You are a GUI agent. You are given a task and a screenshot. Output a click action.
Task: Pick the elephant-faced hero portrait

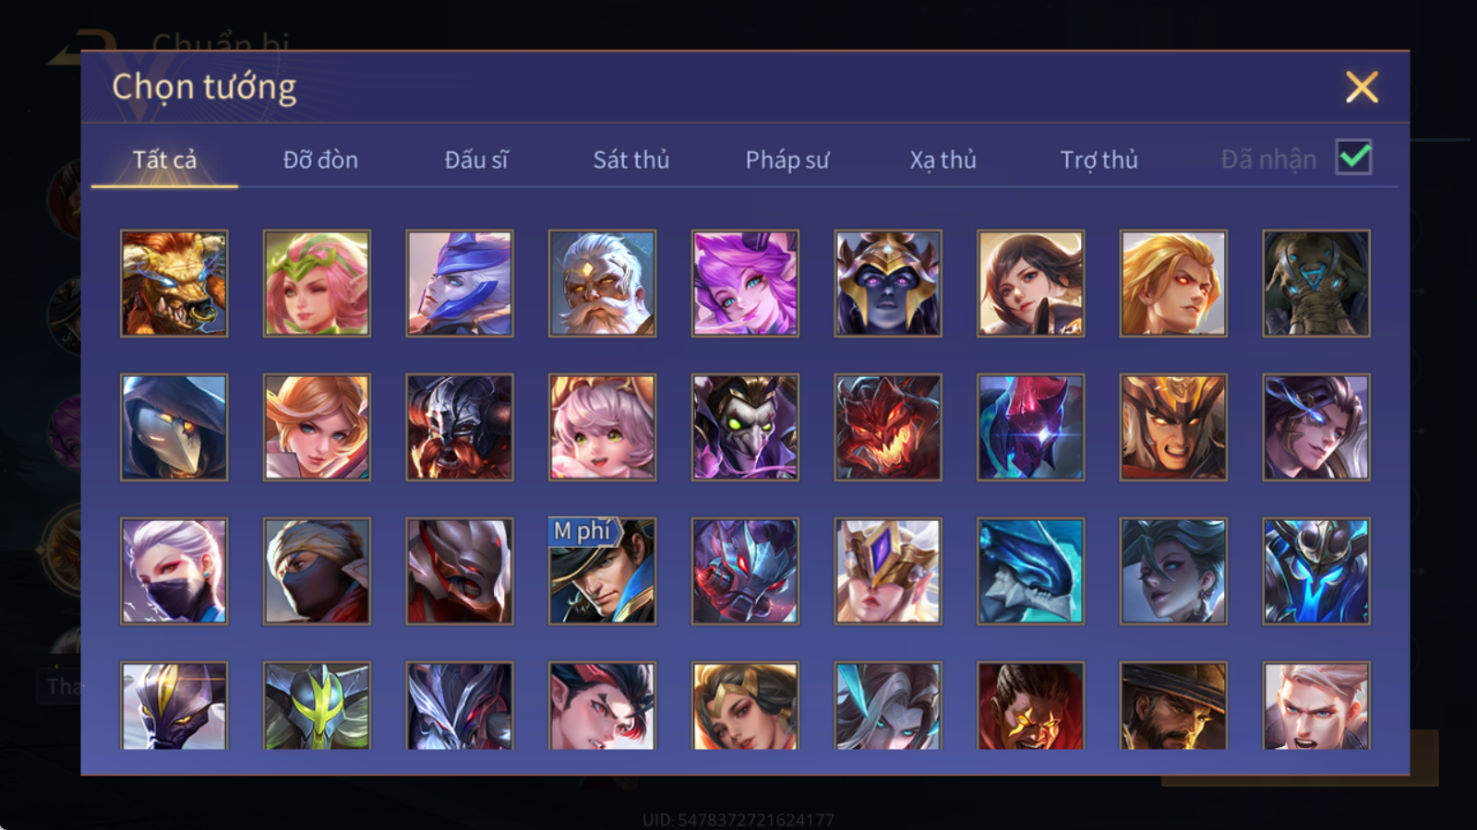1316,283
